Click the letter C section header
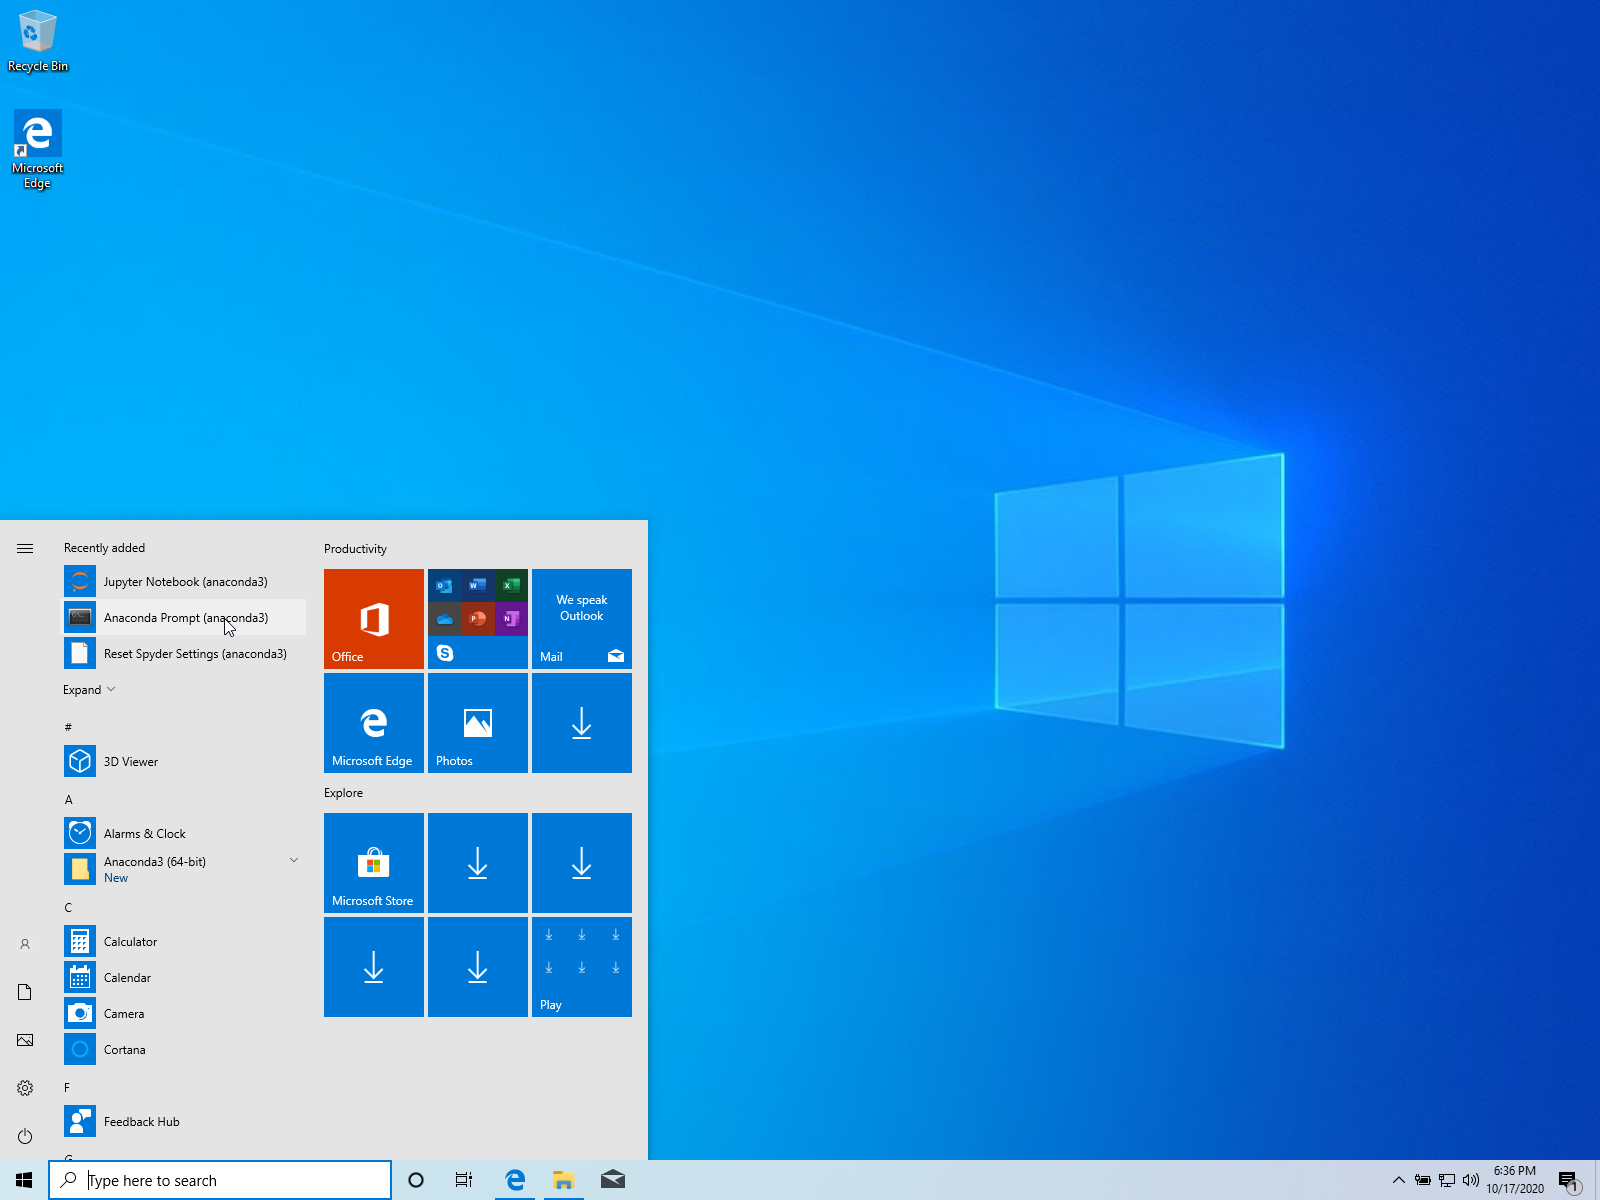Viewport: 1600px width, 1200px height. [68, 908]
